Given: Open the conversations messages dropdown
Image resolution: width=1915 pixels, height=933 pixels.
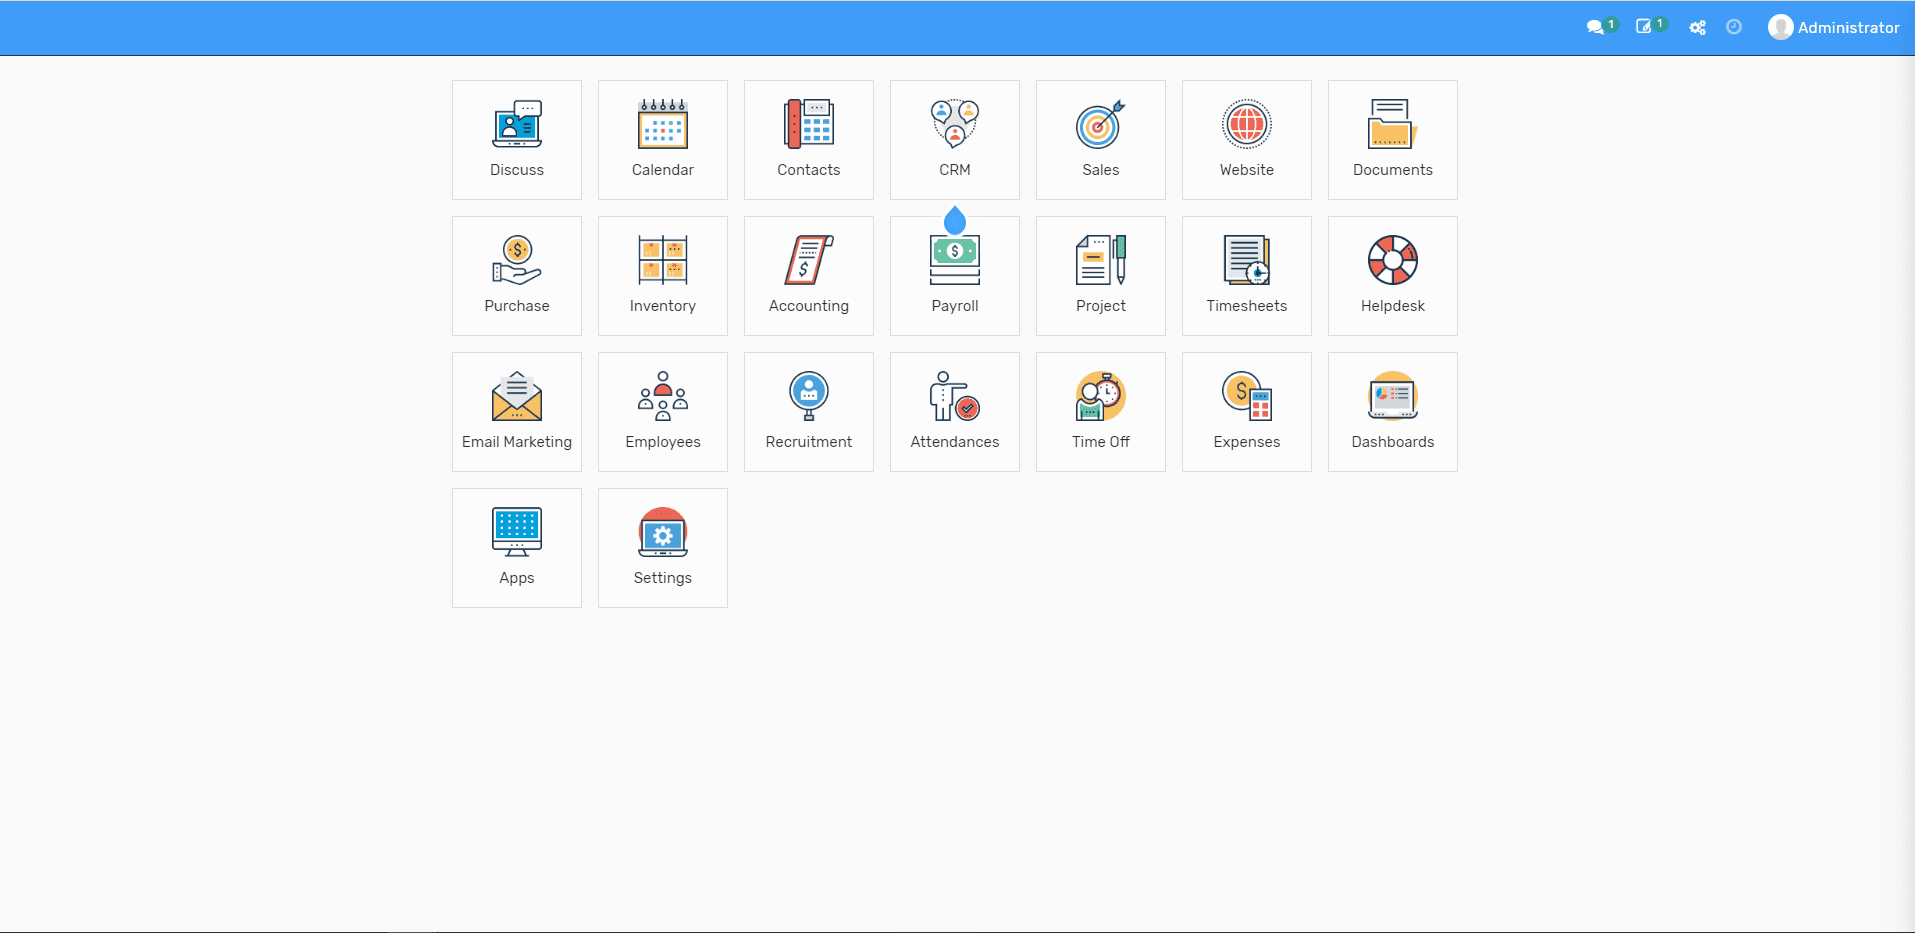Looking at the screenshot, I should coord(1597,28).
